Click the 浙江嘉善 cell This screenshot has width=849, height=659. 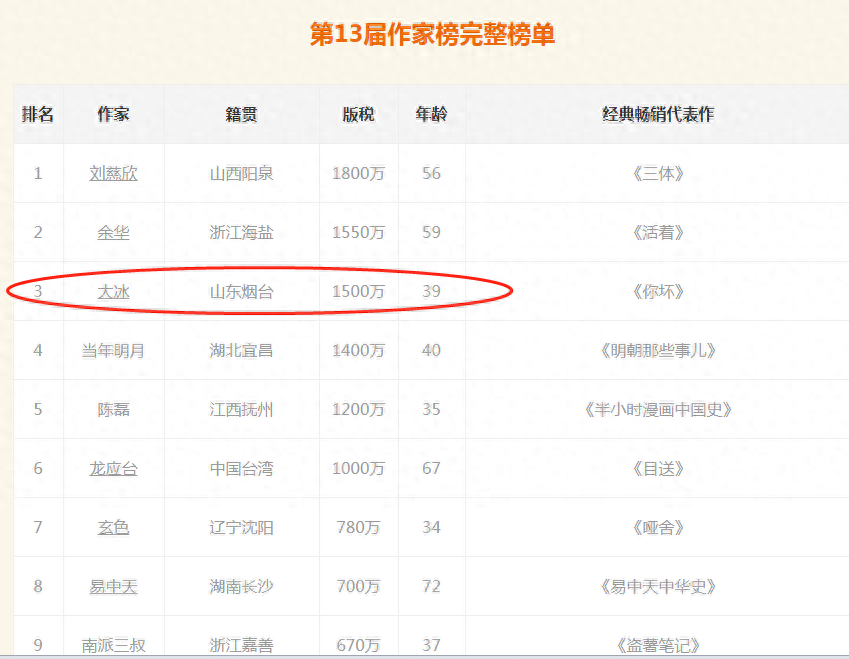point(241,645)
